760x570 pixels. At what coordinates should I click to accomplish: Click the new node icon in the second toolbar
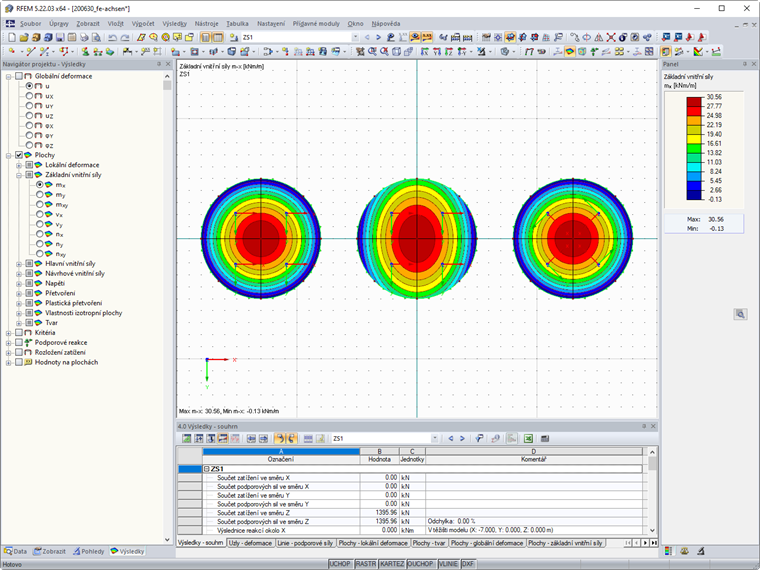pyautogui.click(x=12, y=51)
